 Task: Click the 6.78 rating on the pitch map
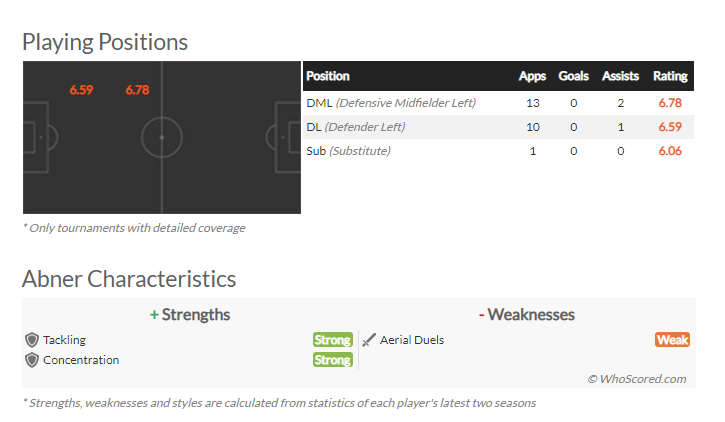[137, 90]
